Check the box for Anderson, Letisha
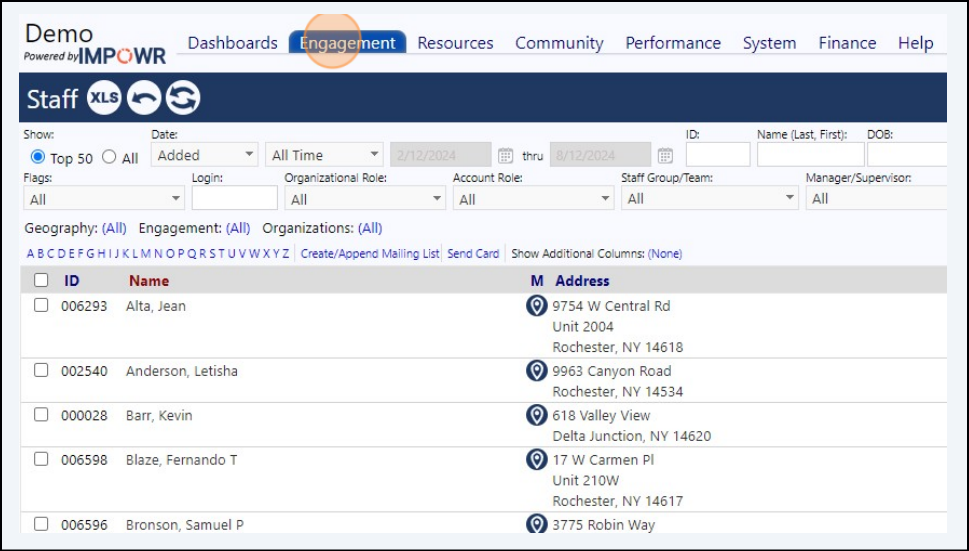This screenshot has width=969, height=551. [x=41, y=370]
